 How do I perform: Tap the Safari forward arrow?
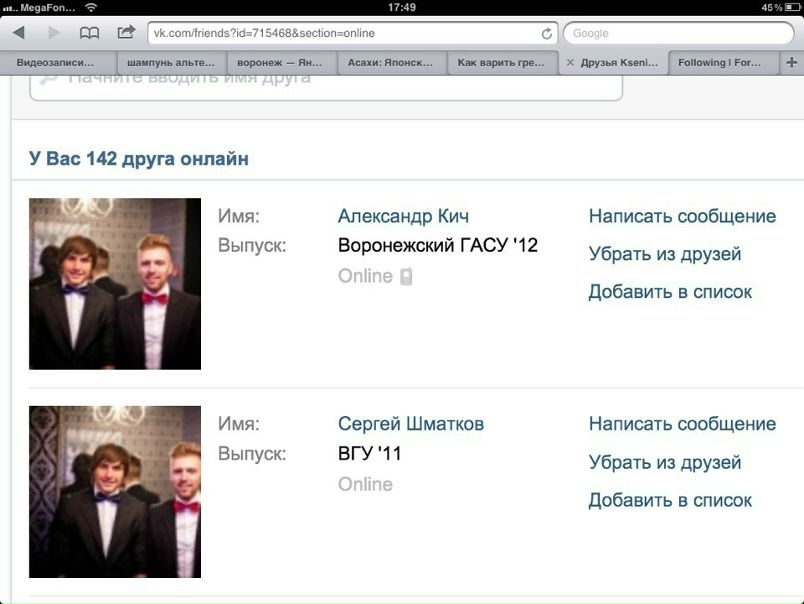(x=54, y=33)
